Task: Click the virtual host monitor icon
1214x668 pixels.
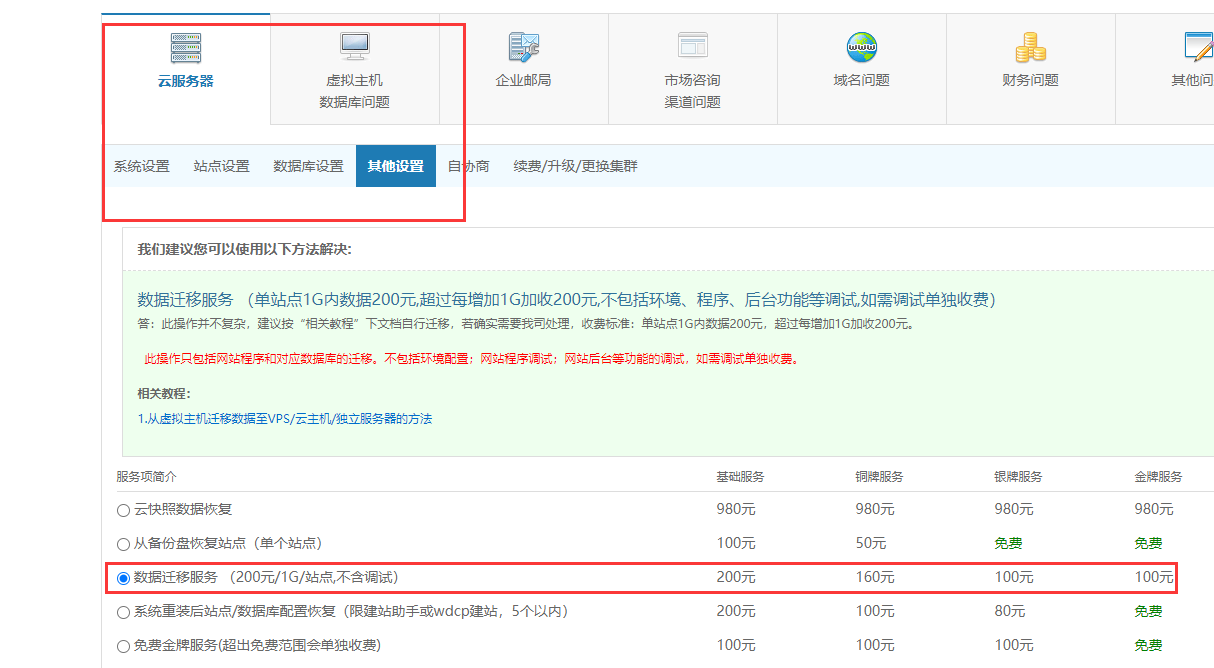Action: (x=354, y=46)
